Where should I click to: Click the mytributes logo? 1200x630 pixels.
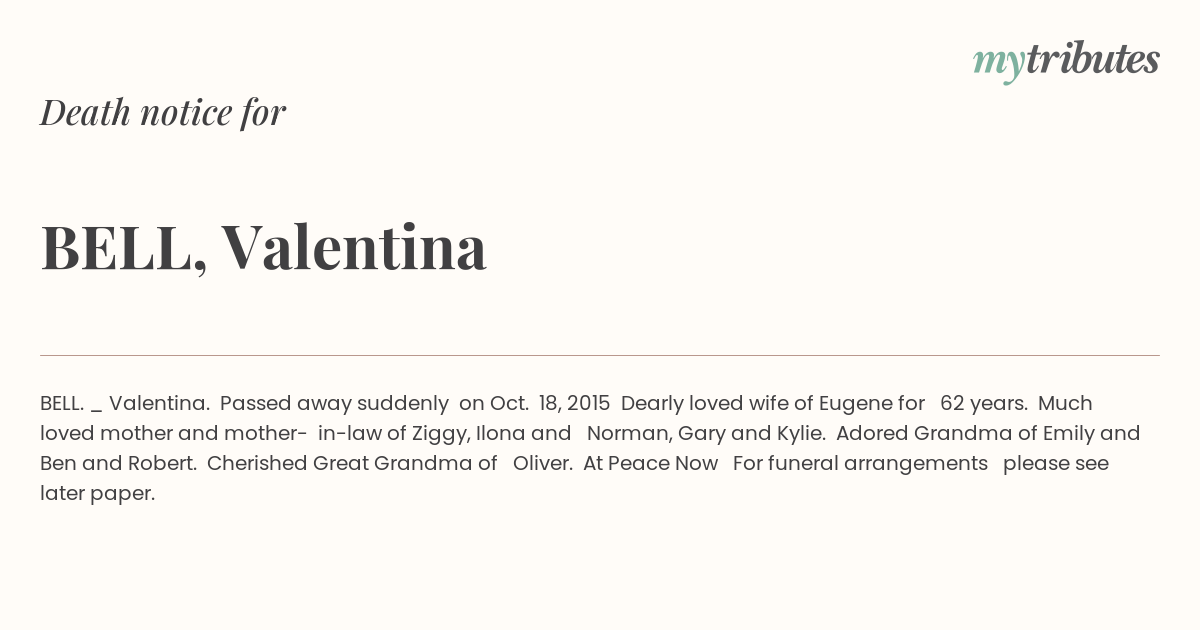click(x=1066, y=61)
